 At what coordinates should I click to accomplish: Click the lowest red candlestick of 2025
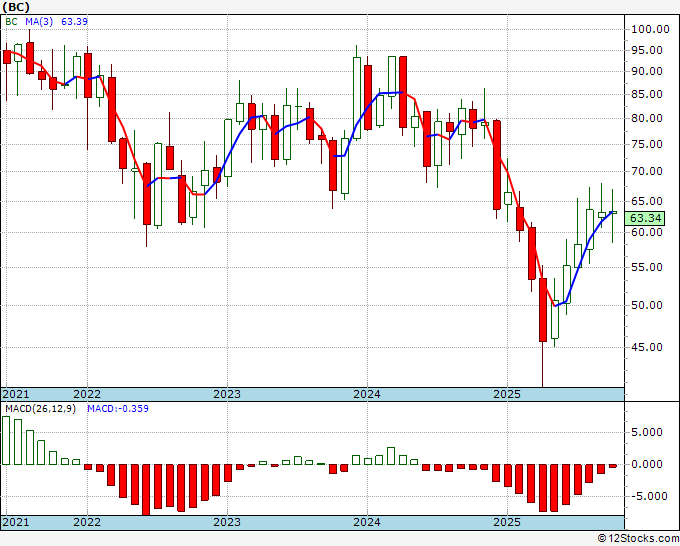(543, 310)
